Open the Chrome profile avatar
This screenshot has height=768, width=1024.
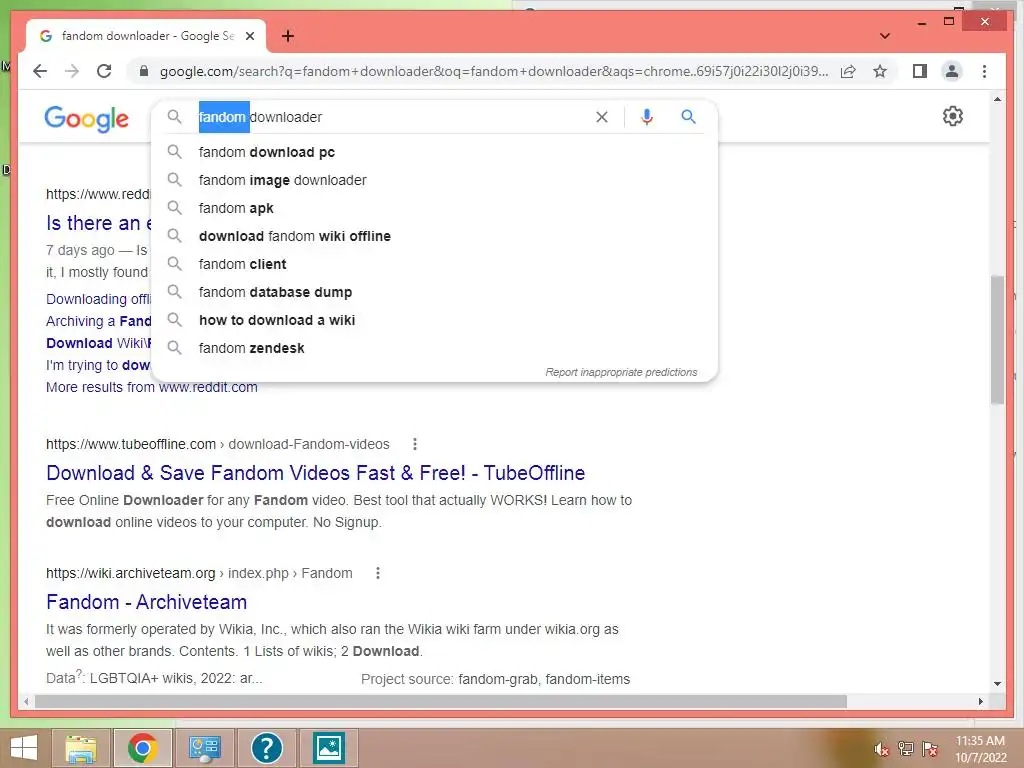point(952,71)
